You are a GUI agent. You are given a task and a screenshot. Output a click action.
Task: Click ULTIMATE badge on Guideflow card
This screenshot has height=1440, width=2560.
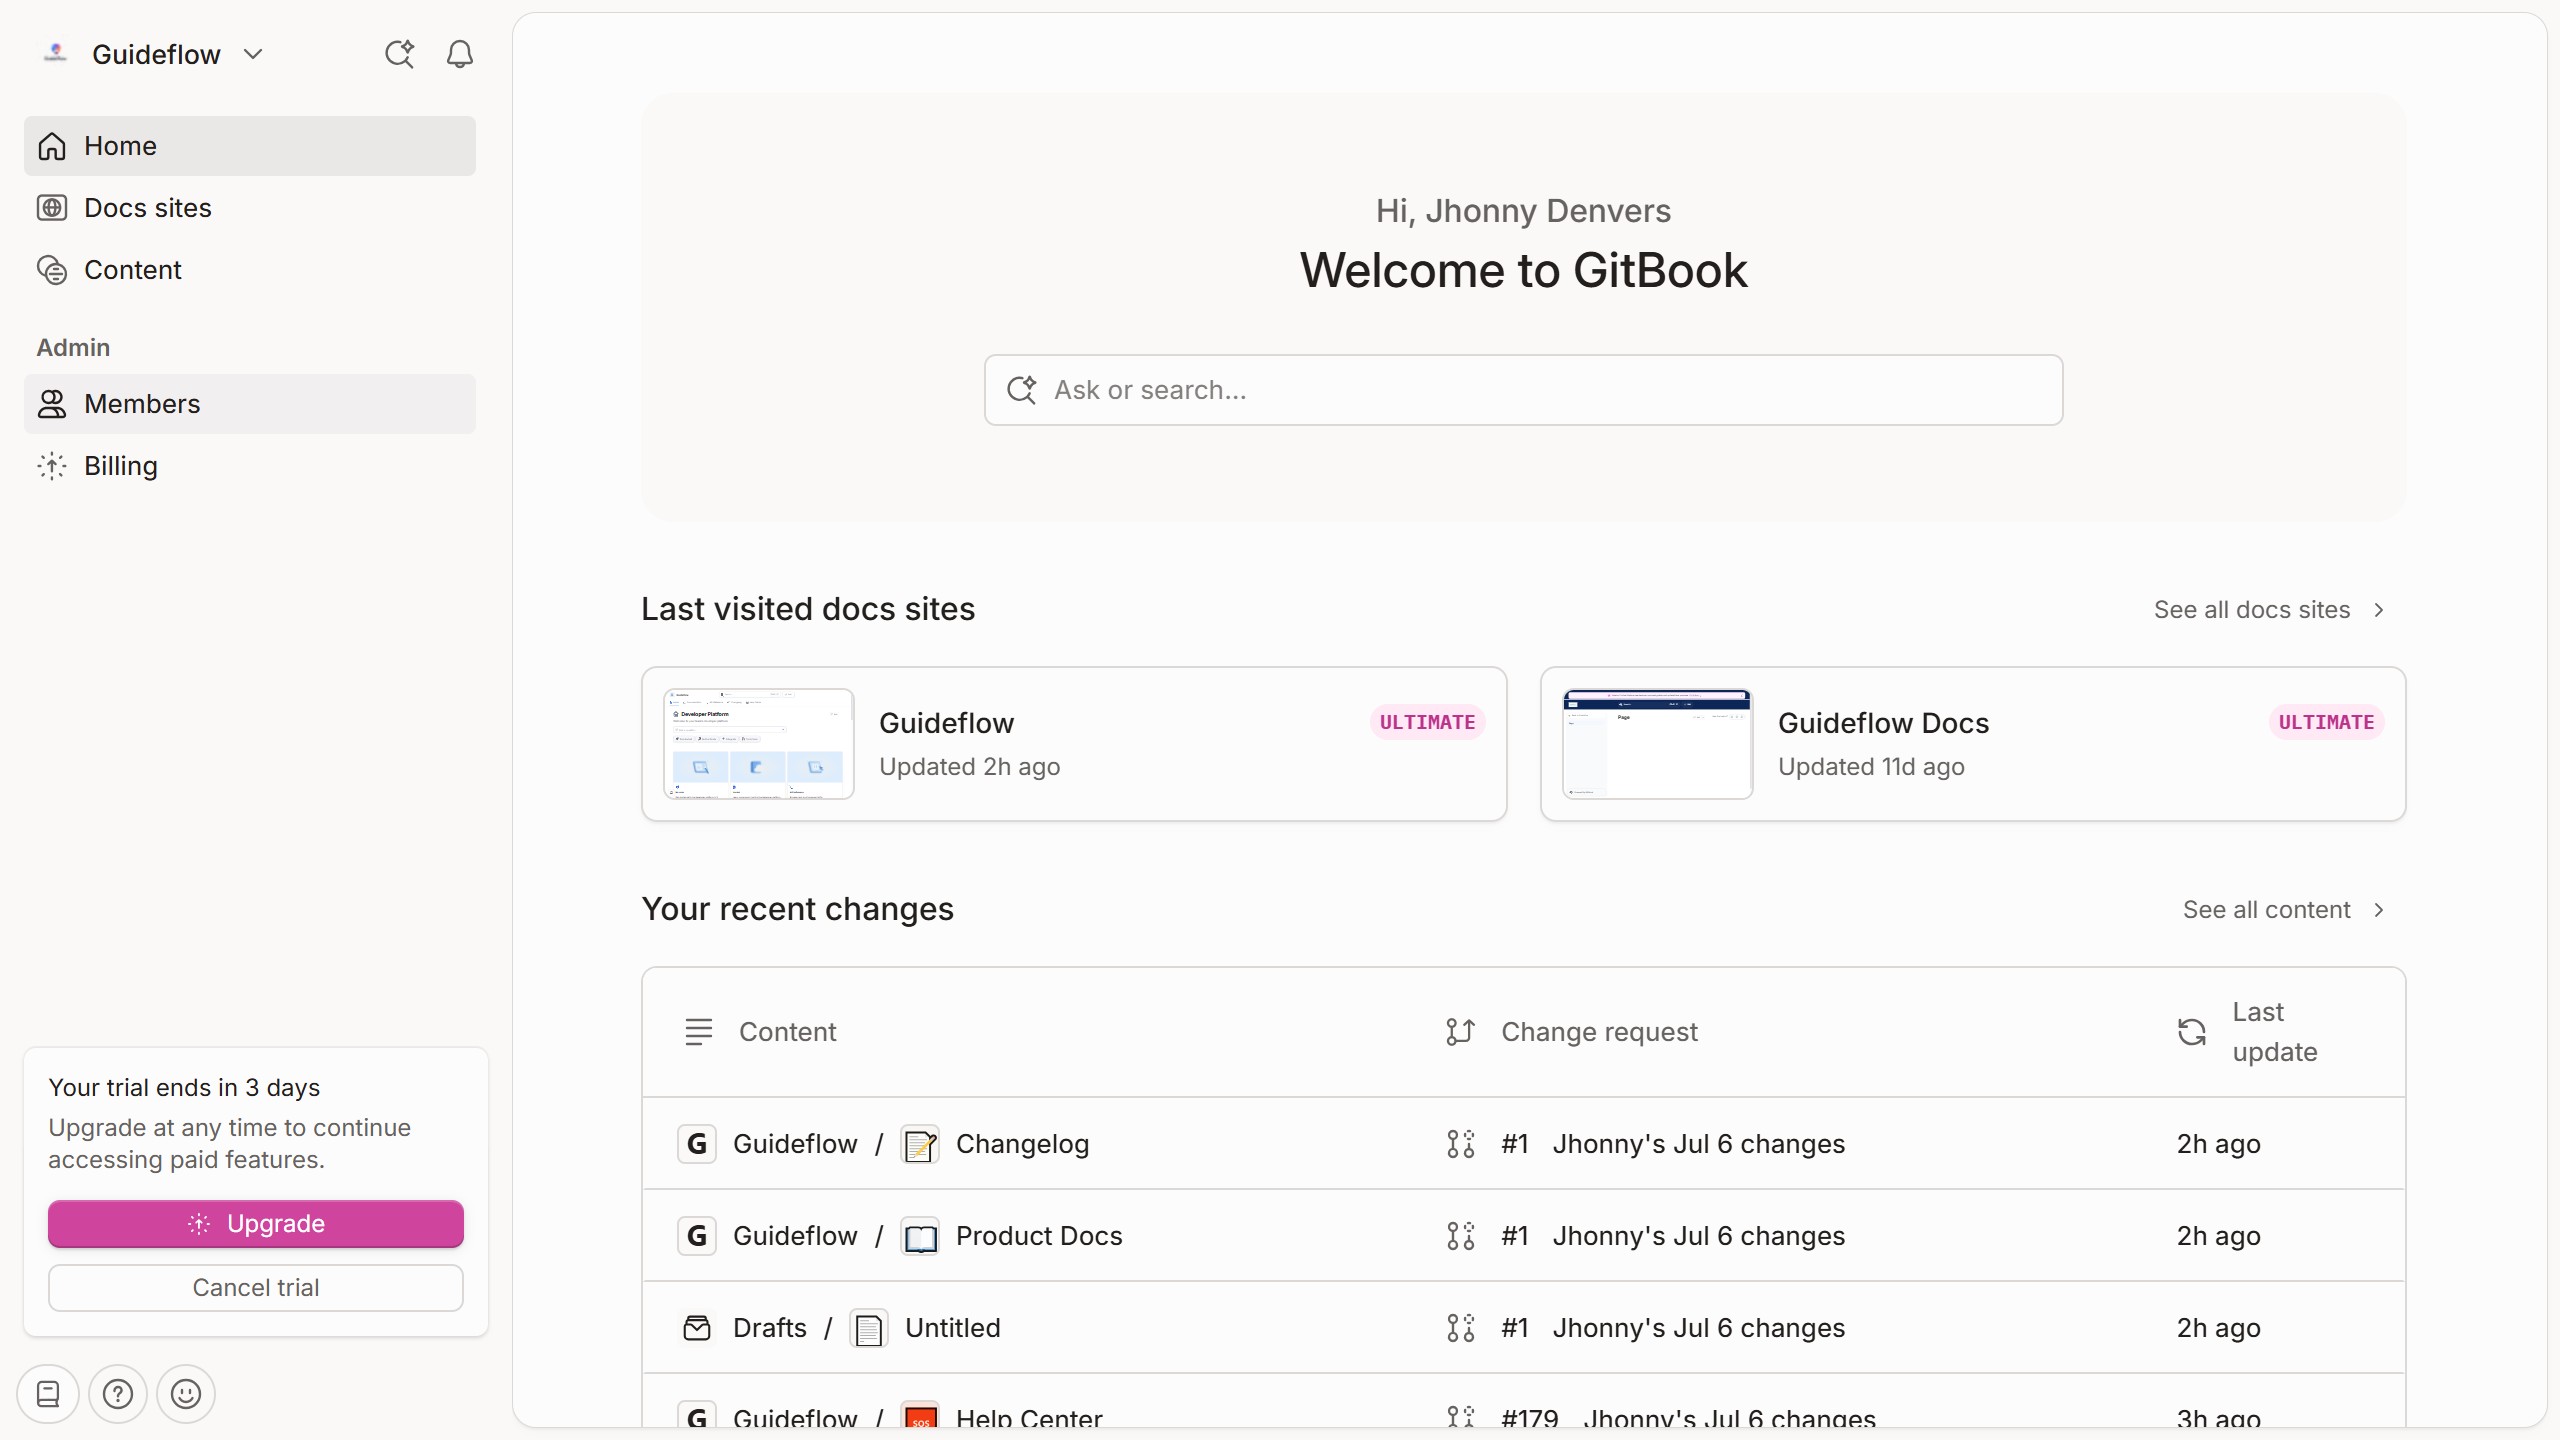1427,722
